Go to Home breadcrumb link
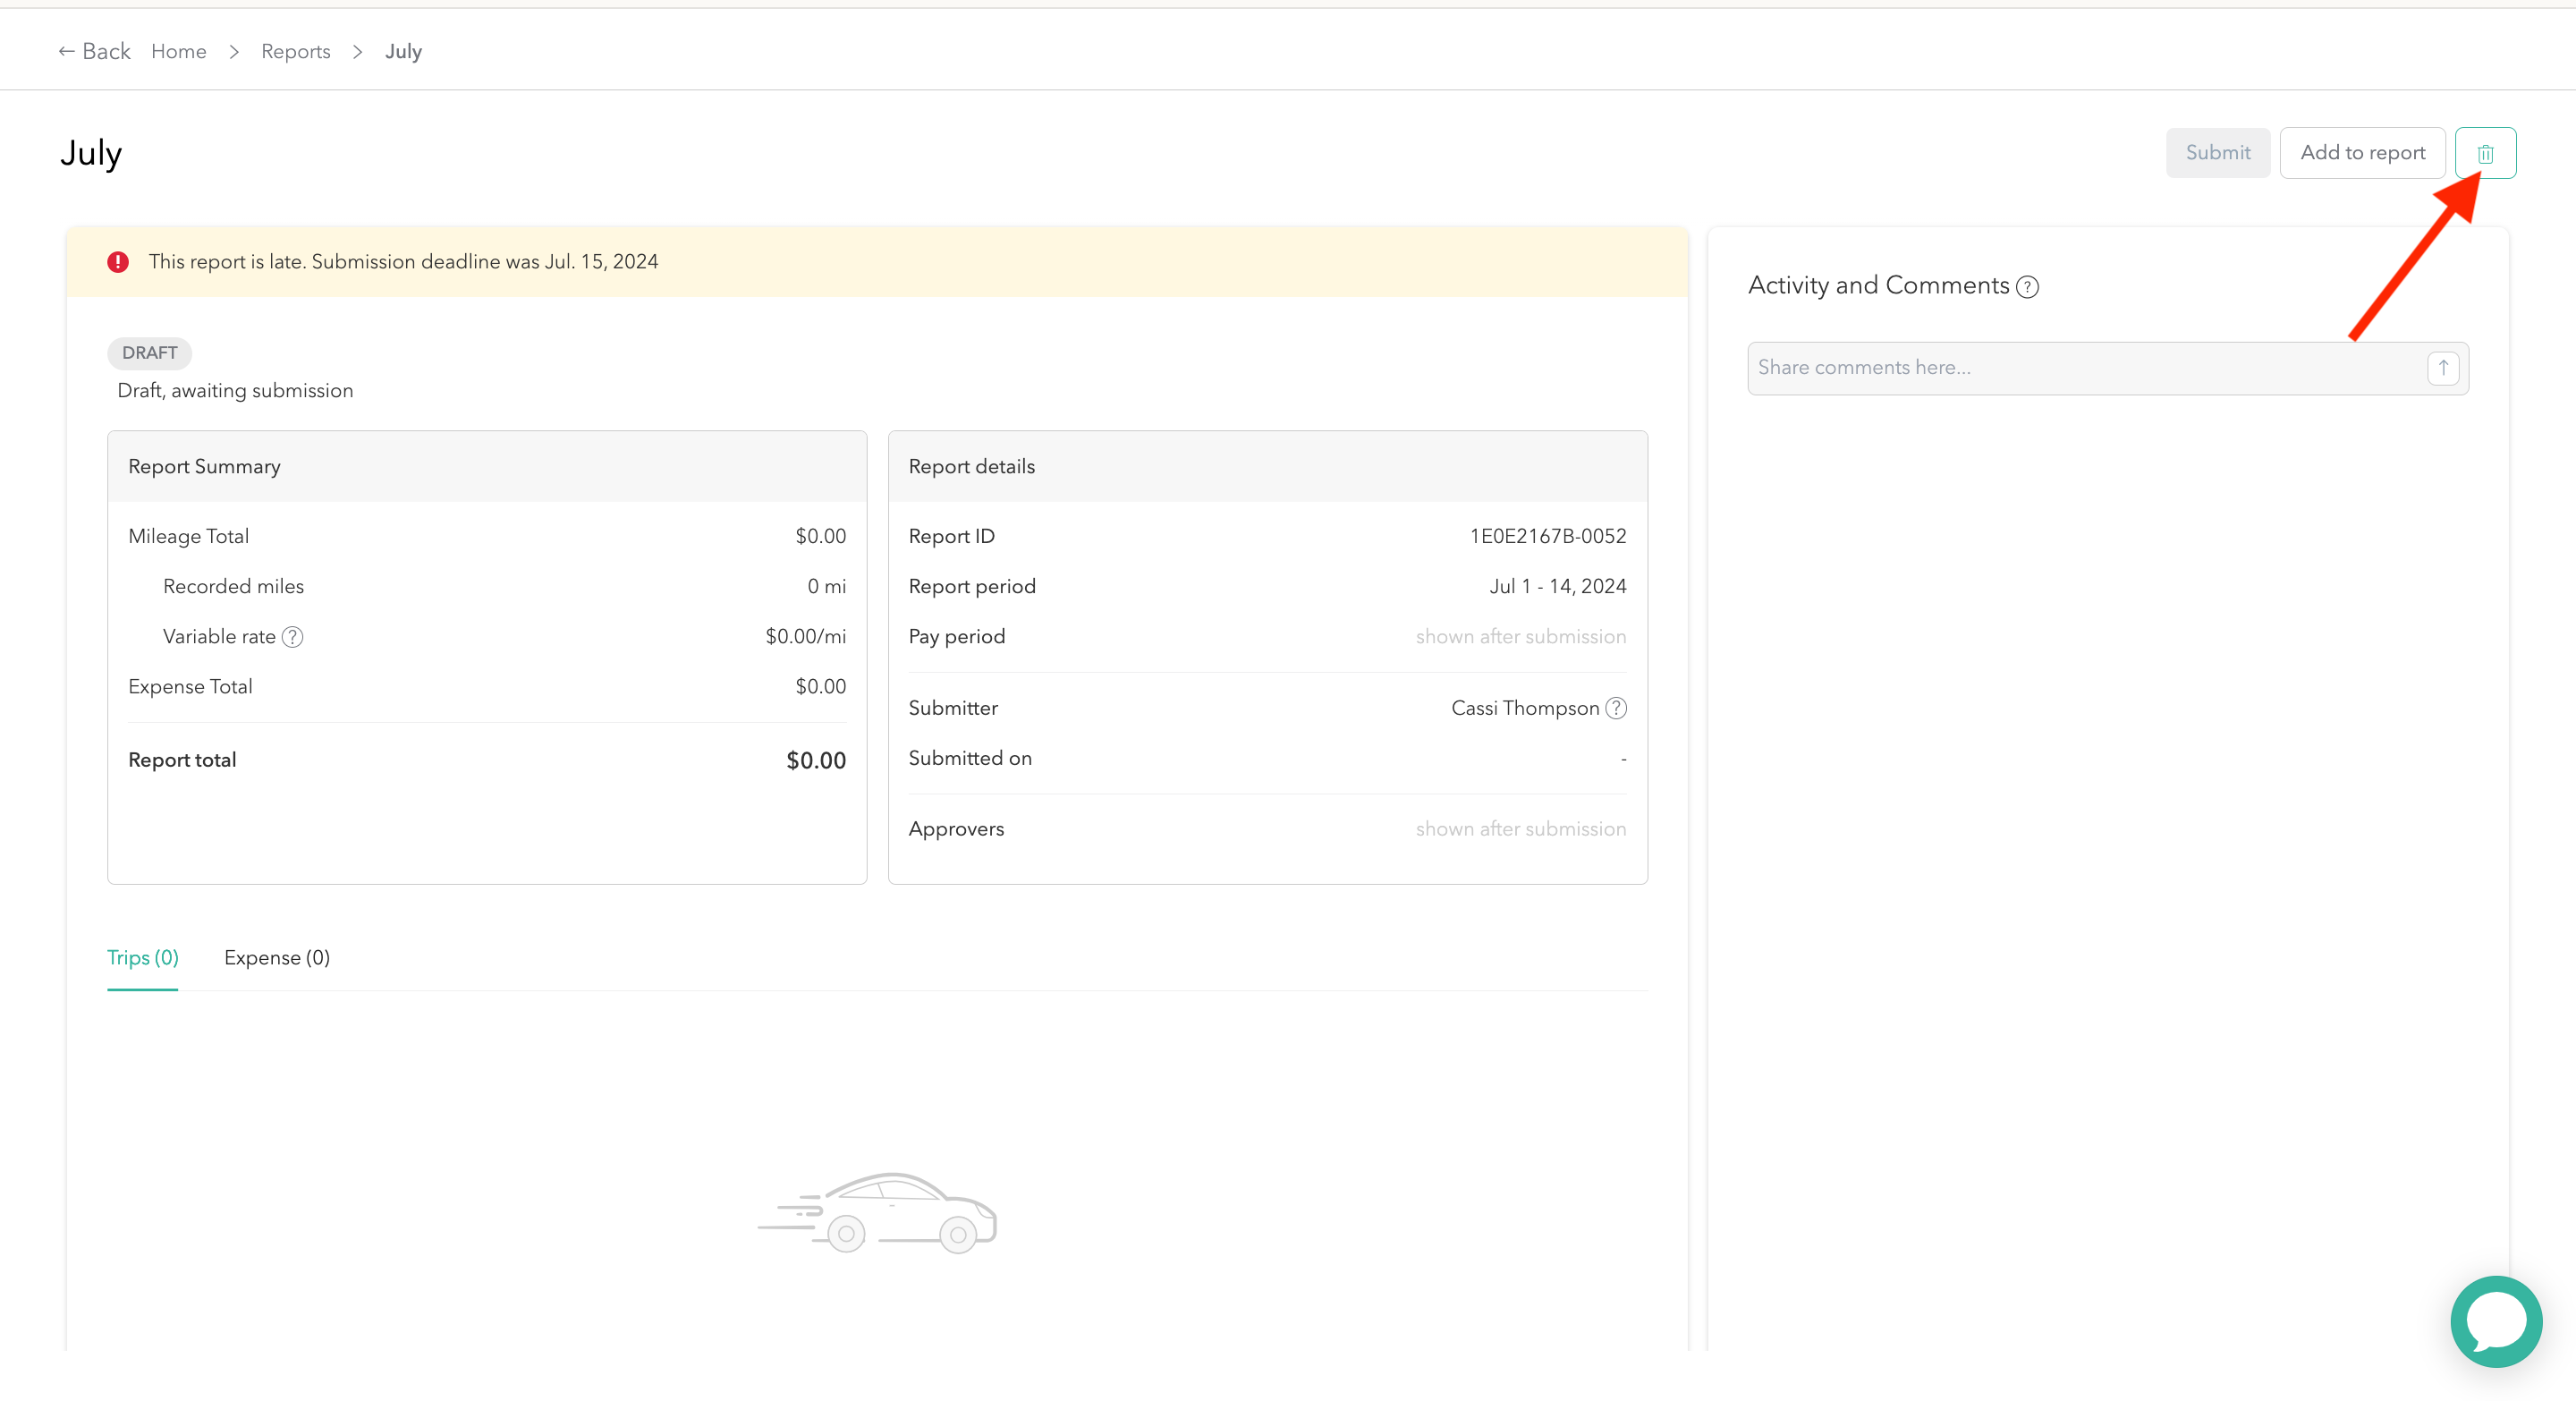Viewport: 2576px width, 1401px height. (x=179, y=51)
